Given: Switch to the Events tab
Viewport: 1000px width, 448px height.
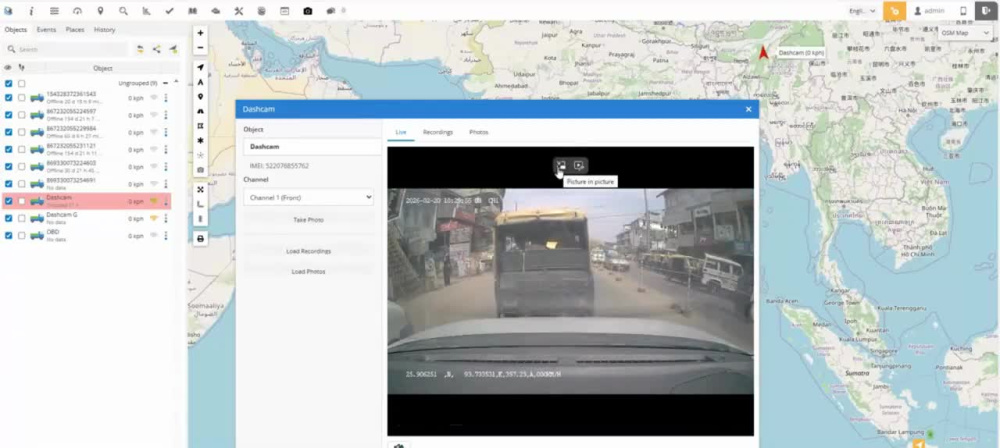Looking at the screenshot, I should click(46, 29).
